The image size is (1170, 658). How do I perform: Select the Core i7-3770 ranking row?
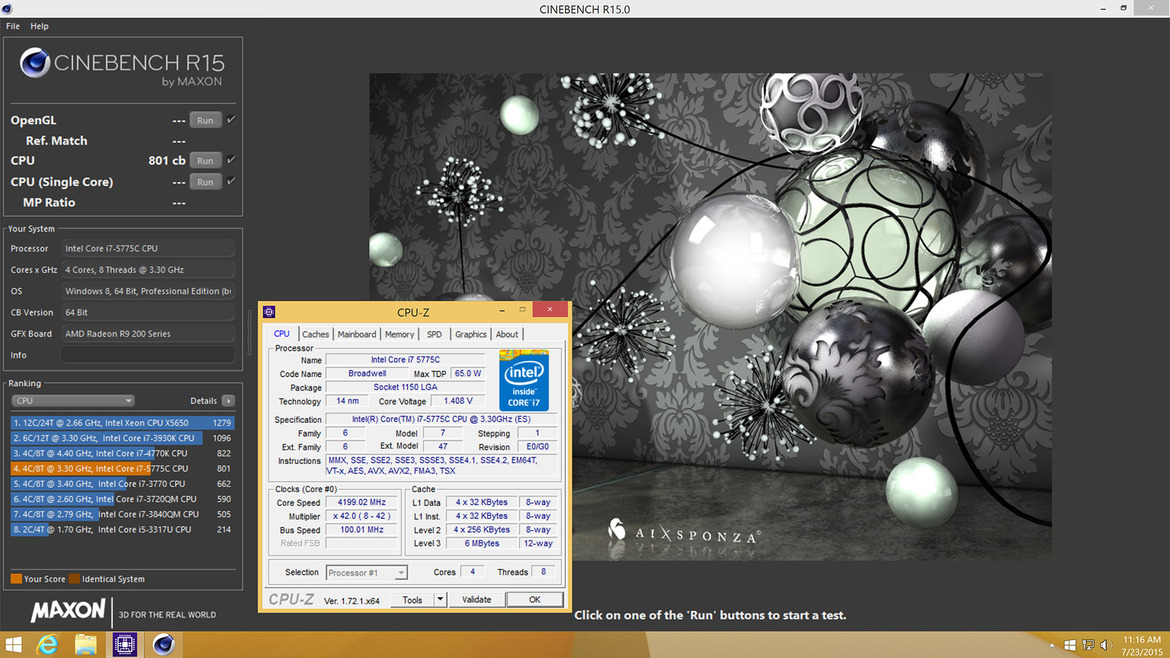coord(122,483)
